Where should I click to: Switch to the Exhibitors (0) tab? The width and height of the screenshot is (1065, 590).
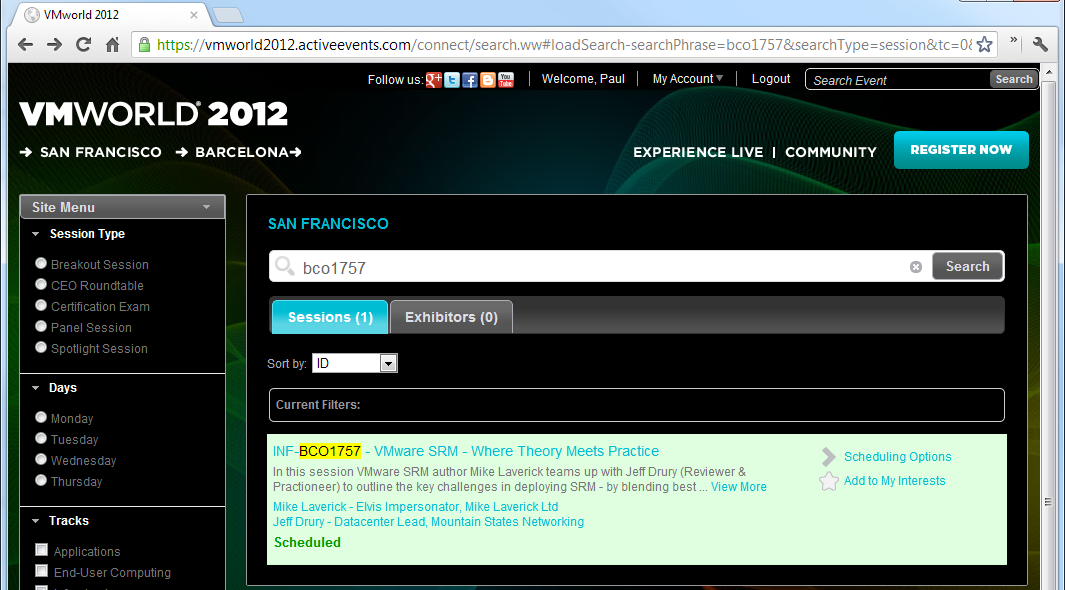coord(451,317)
